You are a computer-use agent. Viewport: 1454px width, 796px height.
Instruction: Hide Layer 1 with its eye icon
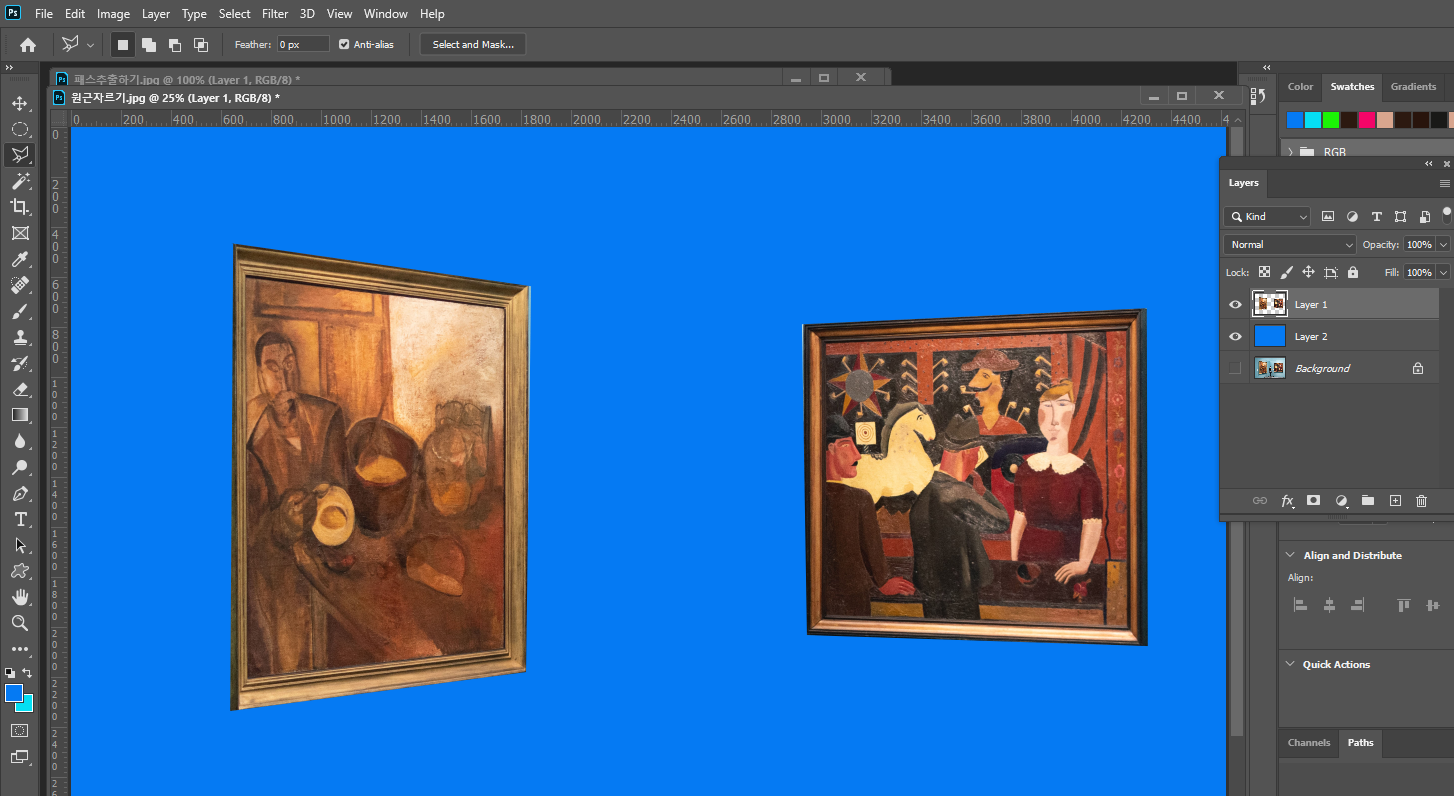pos(1235,304)
